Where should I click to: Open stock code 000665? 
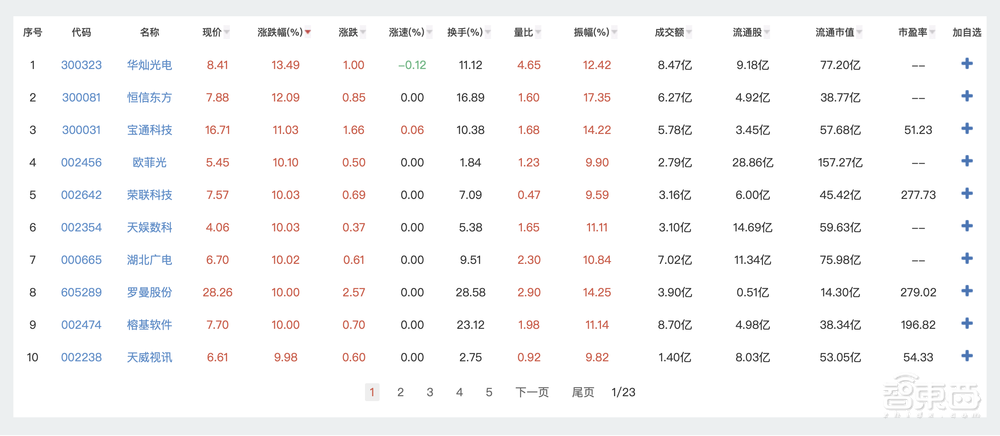point(81,259)
